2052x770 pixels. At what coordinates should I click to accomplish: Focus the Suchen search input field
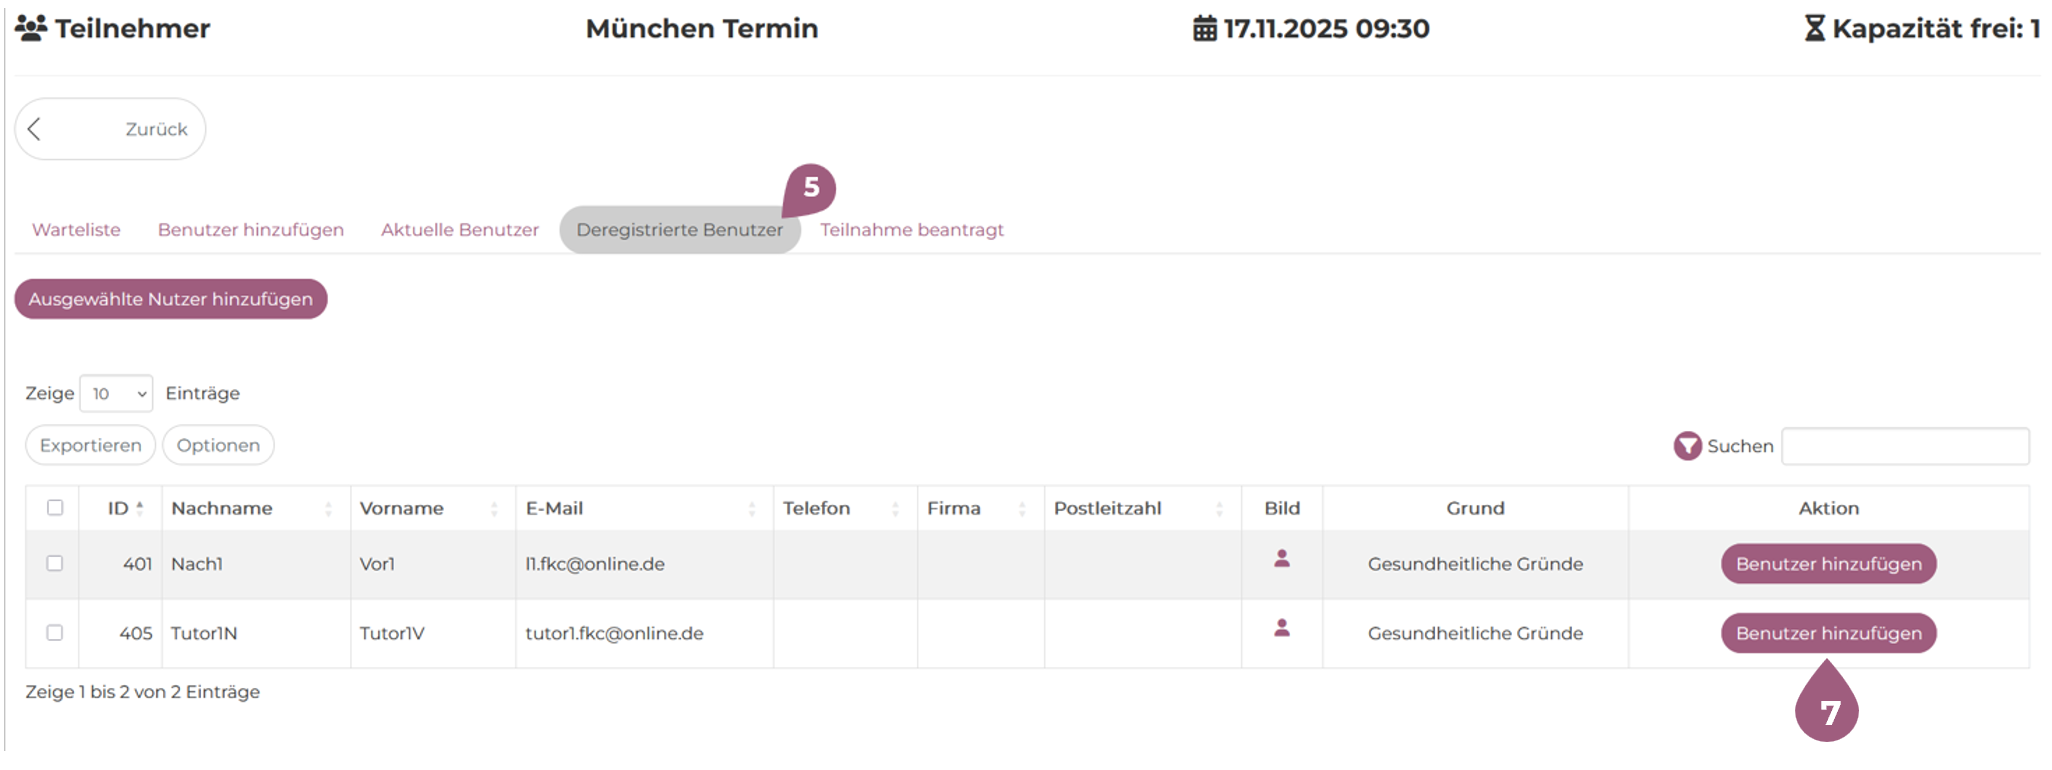[1905, 446]
